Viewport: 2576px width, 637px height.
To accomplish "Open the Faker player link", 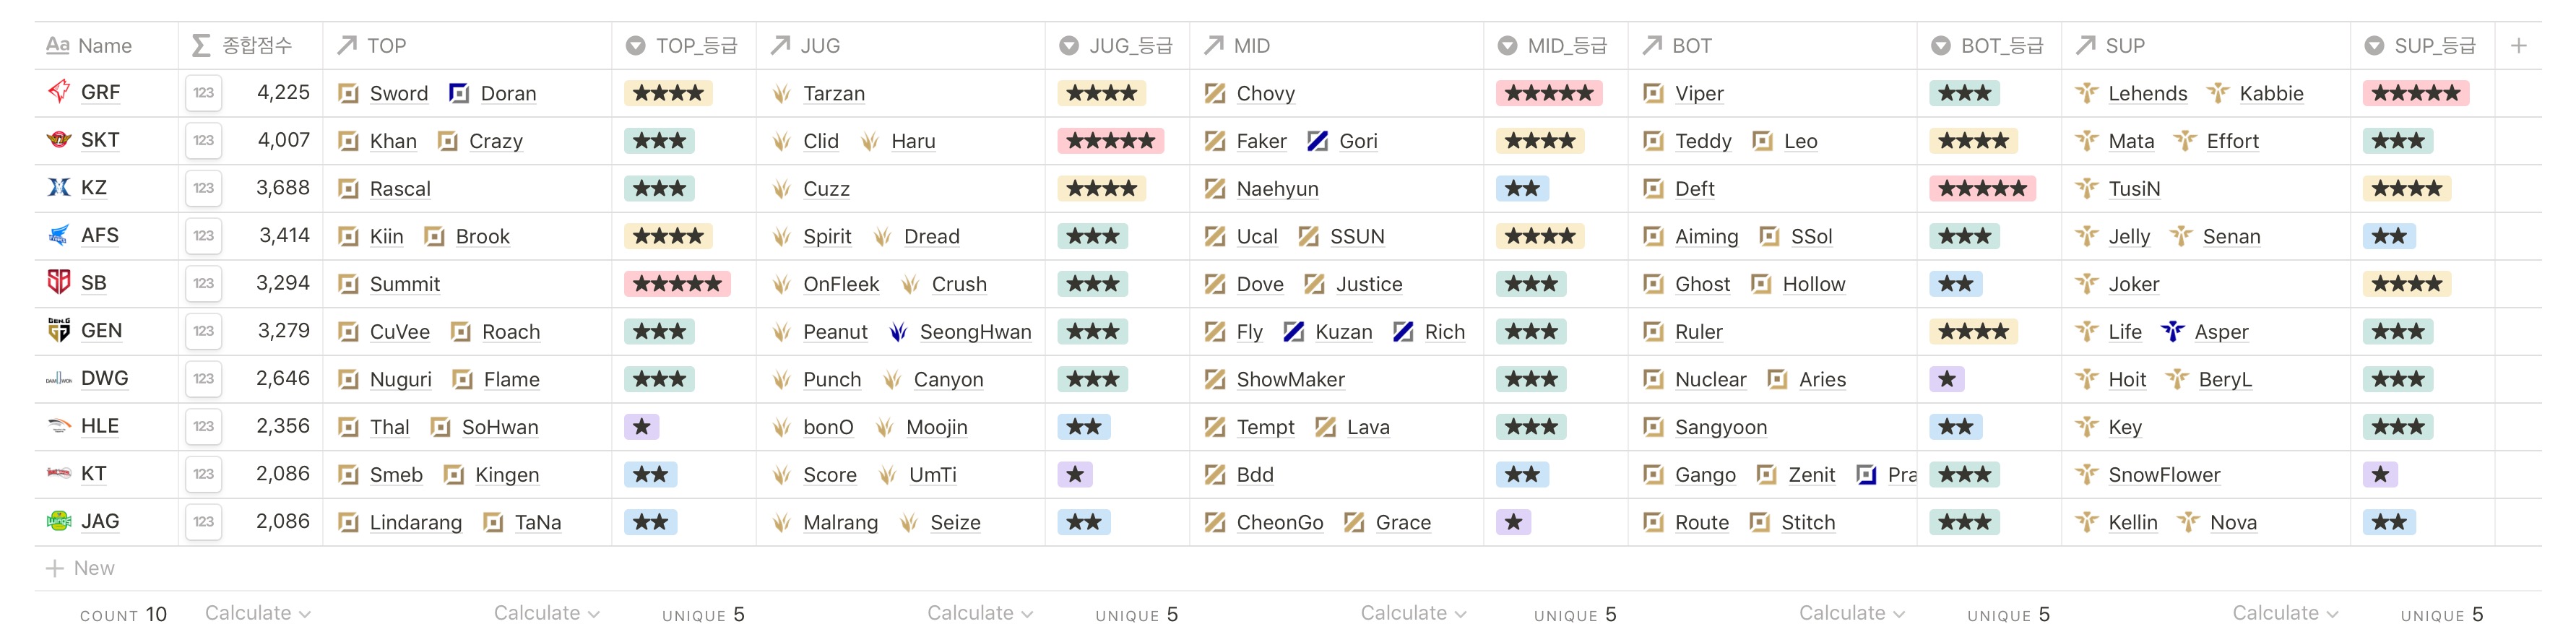I will pos(1261,141).
